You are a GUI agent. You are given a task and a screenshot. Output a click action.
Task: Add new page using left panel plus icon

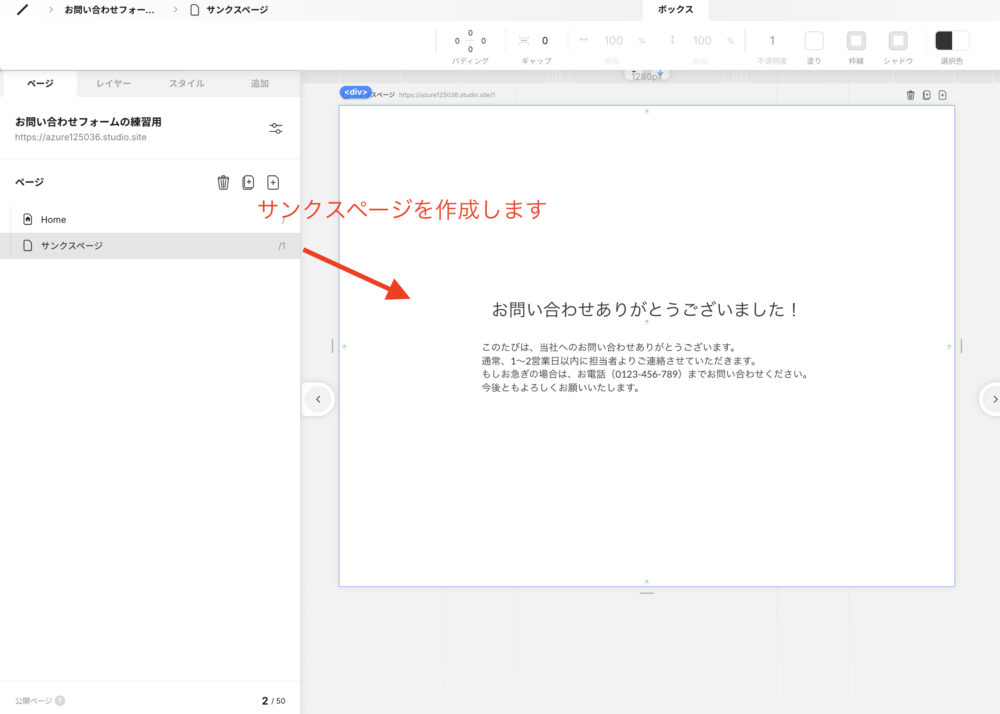[x=273, y=182]
